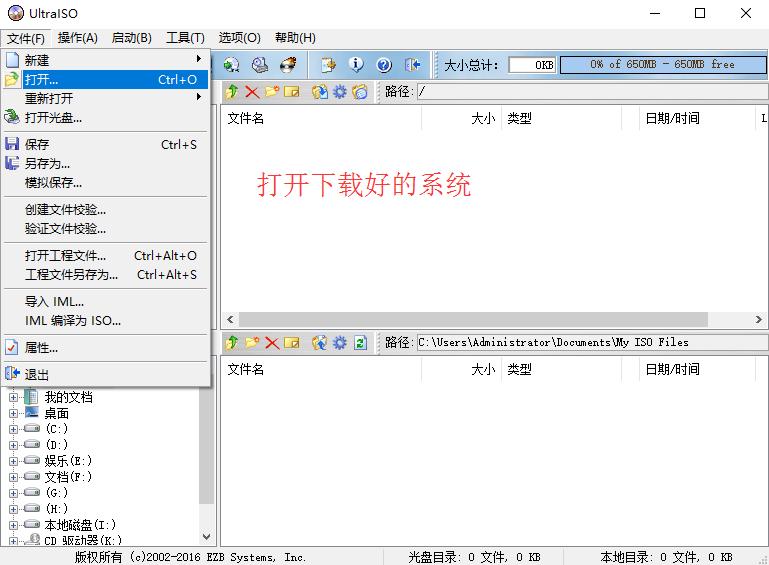Choose 模拟保存... menu entry
The width and height of the screenshot is (769, 565).
point(106,183)
